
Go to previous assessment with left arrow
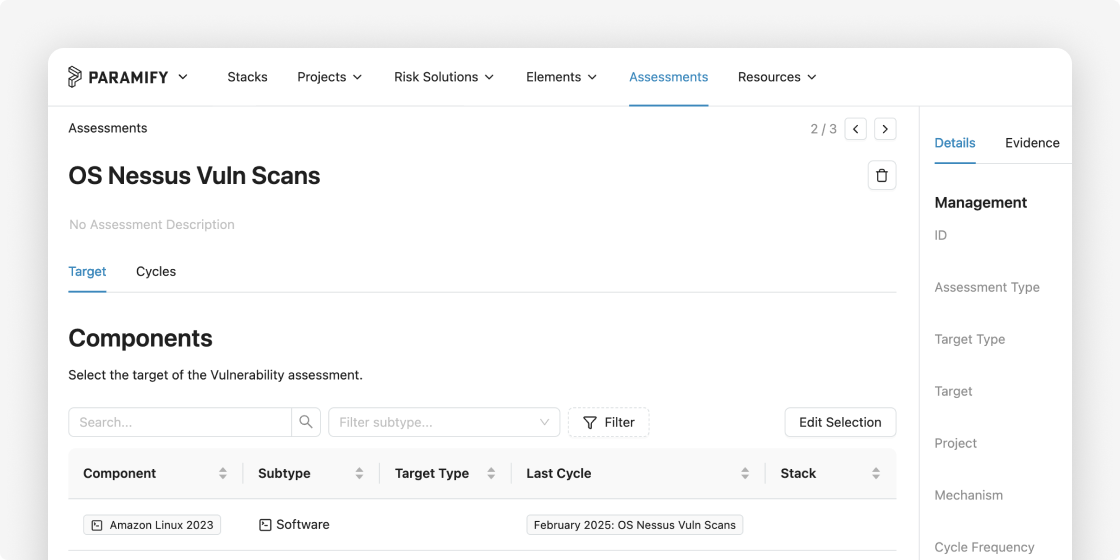(856, 129)
